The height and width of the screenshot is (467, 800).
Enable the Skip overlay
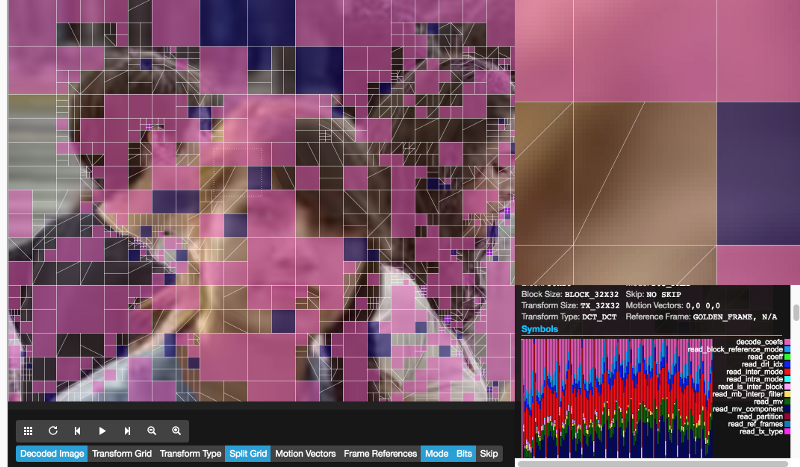pos(489,454)
